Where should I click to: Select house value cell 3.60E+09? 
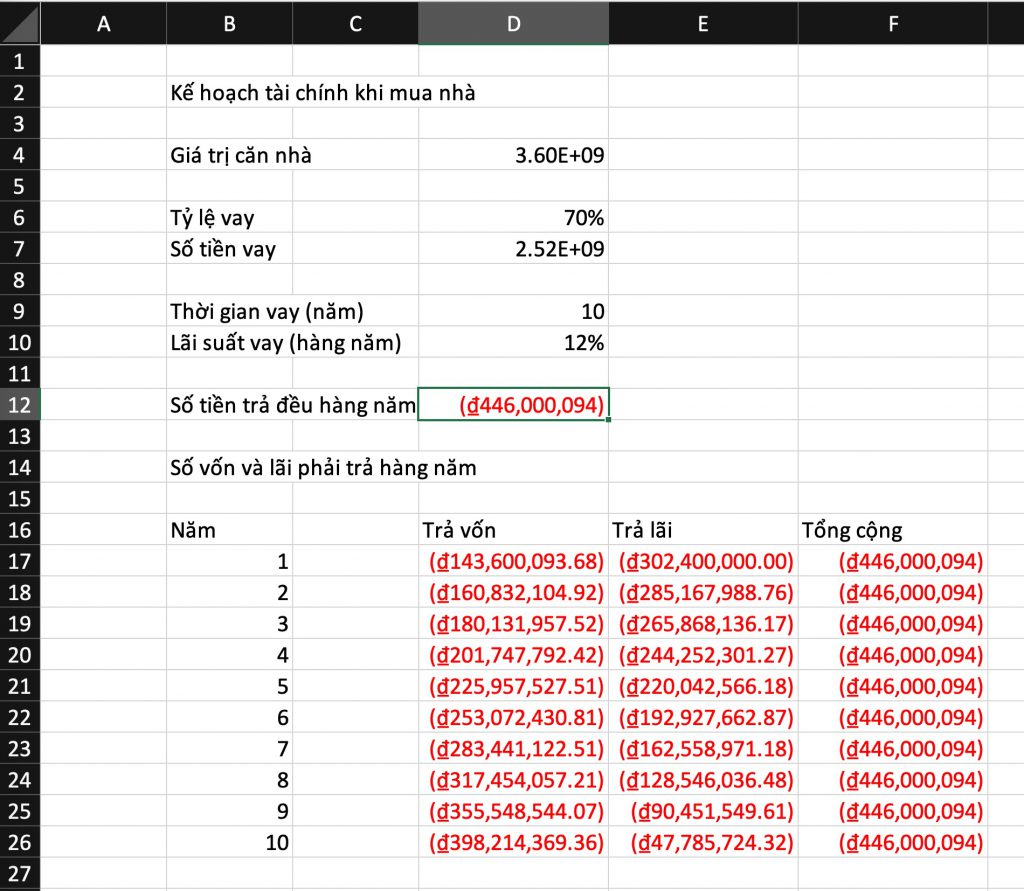pos(513,155)
